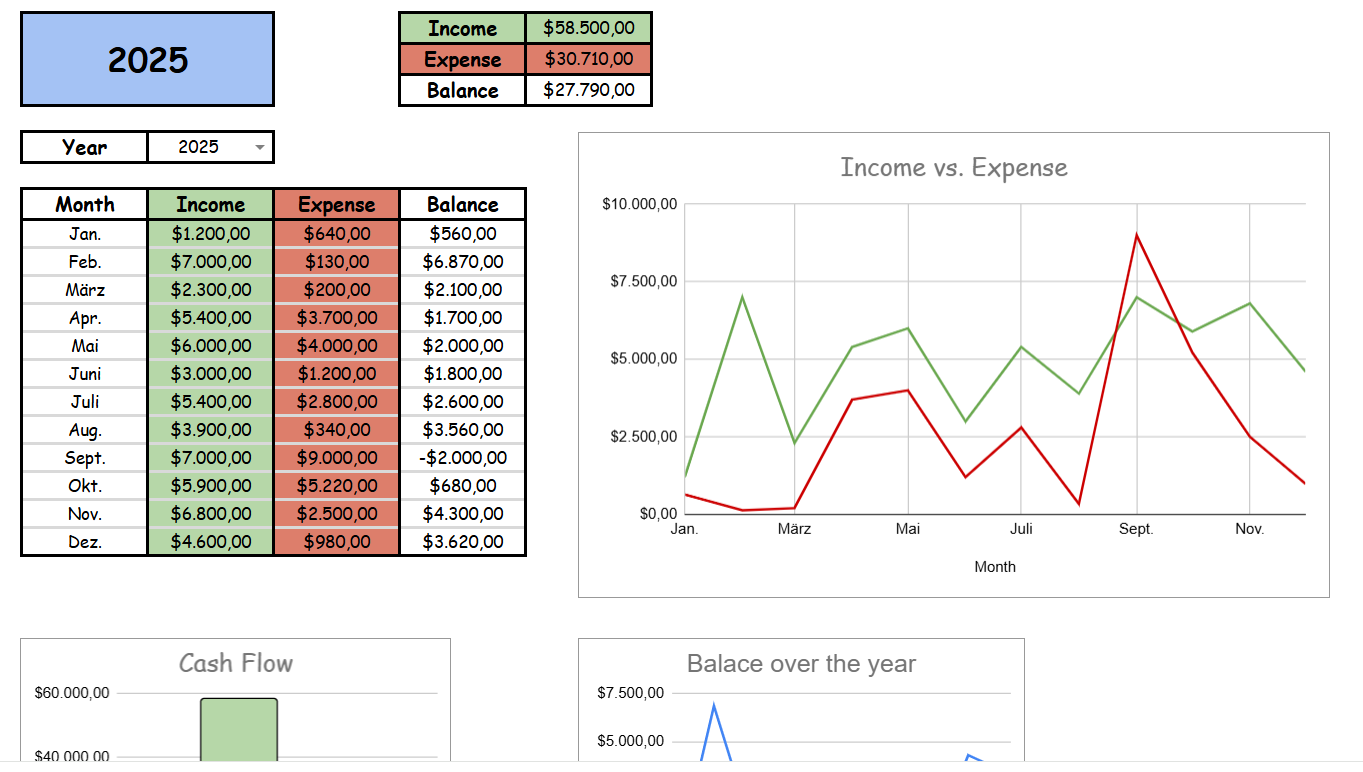The height and width of the screenshot is (772, 1363).
Task: Select the Expense column header in monthly table
Action: click(336, 204)
